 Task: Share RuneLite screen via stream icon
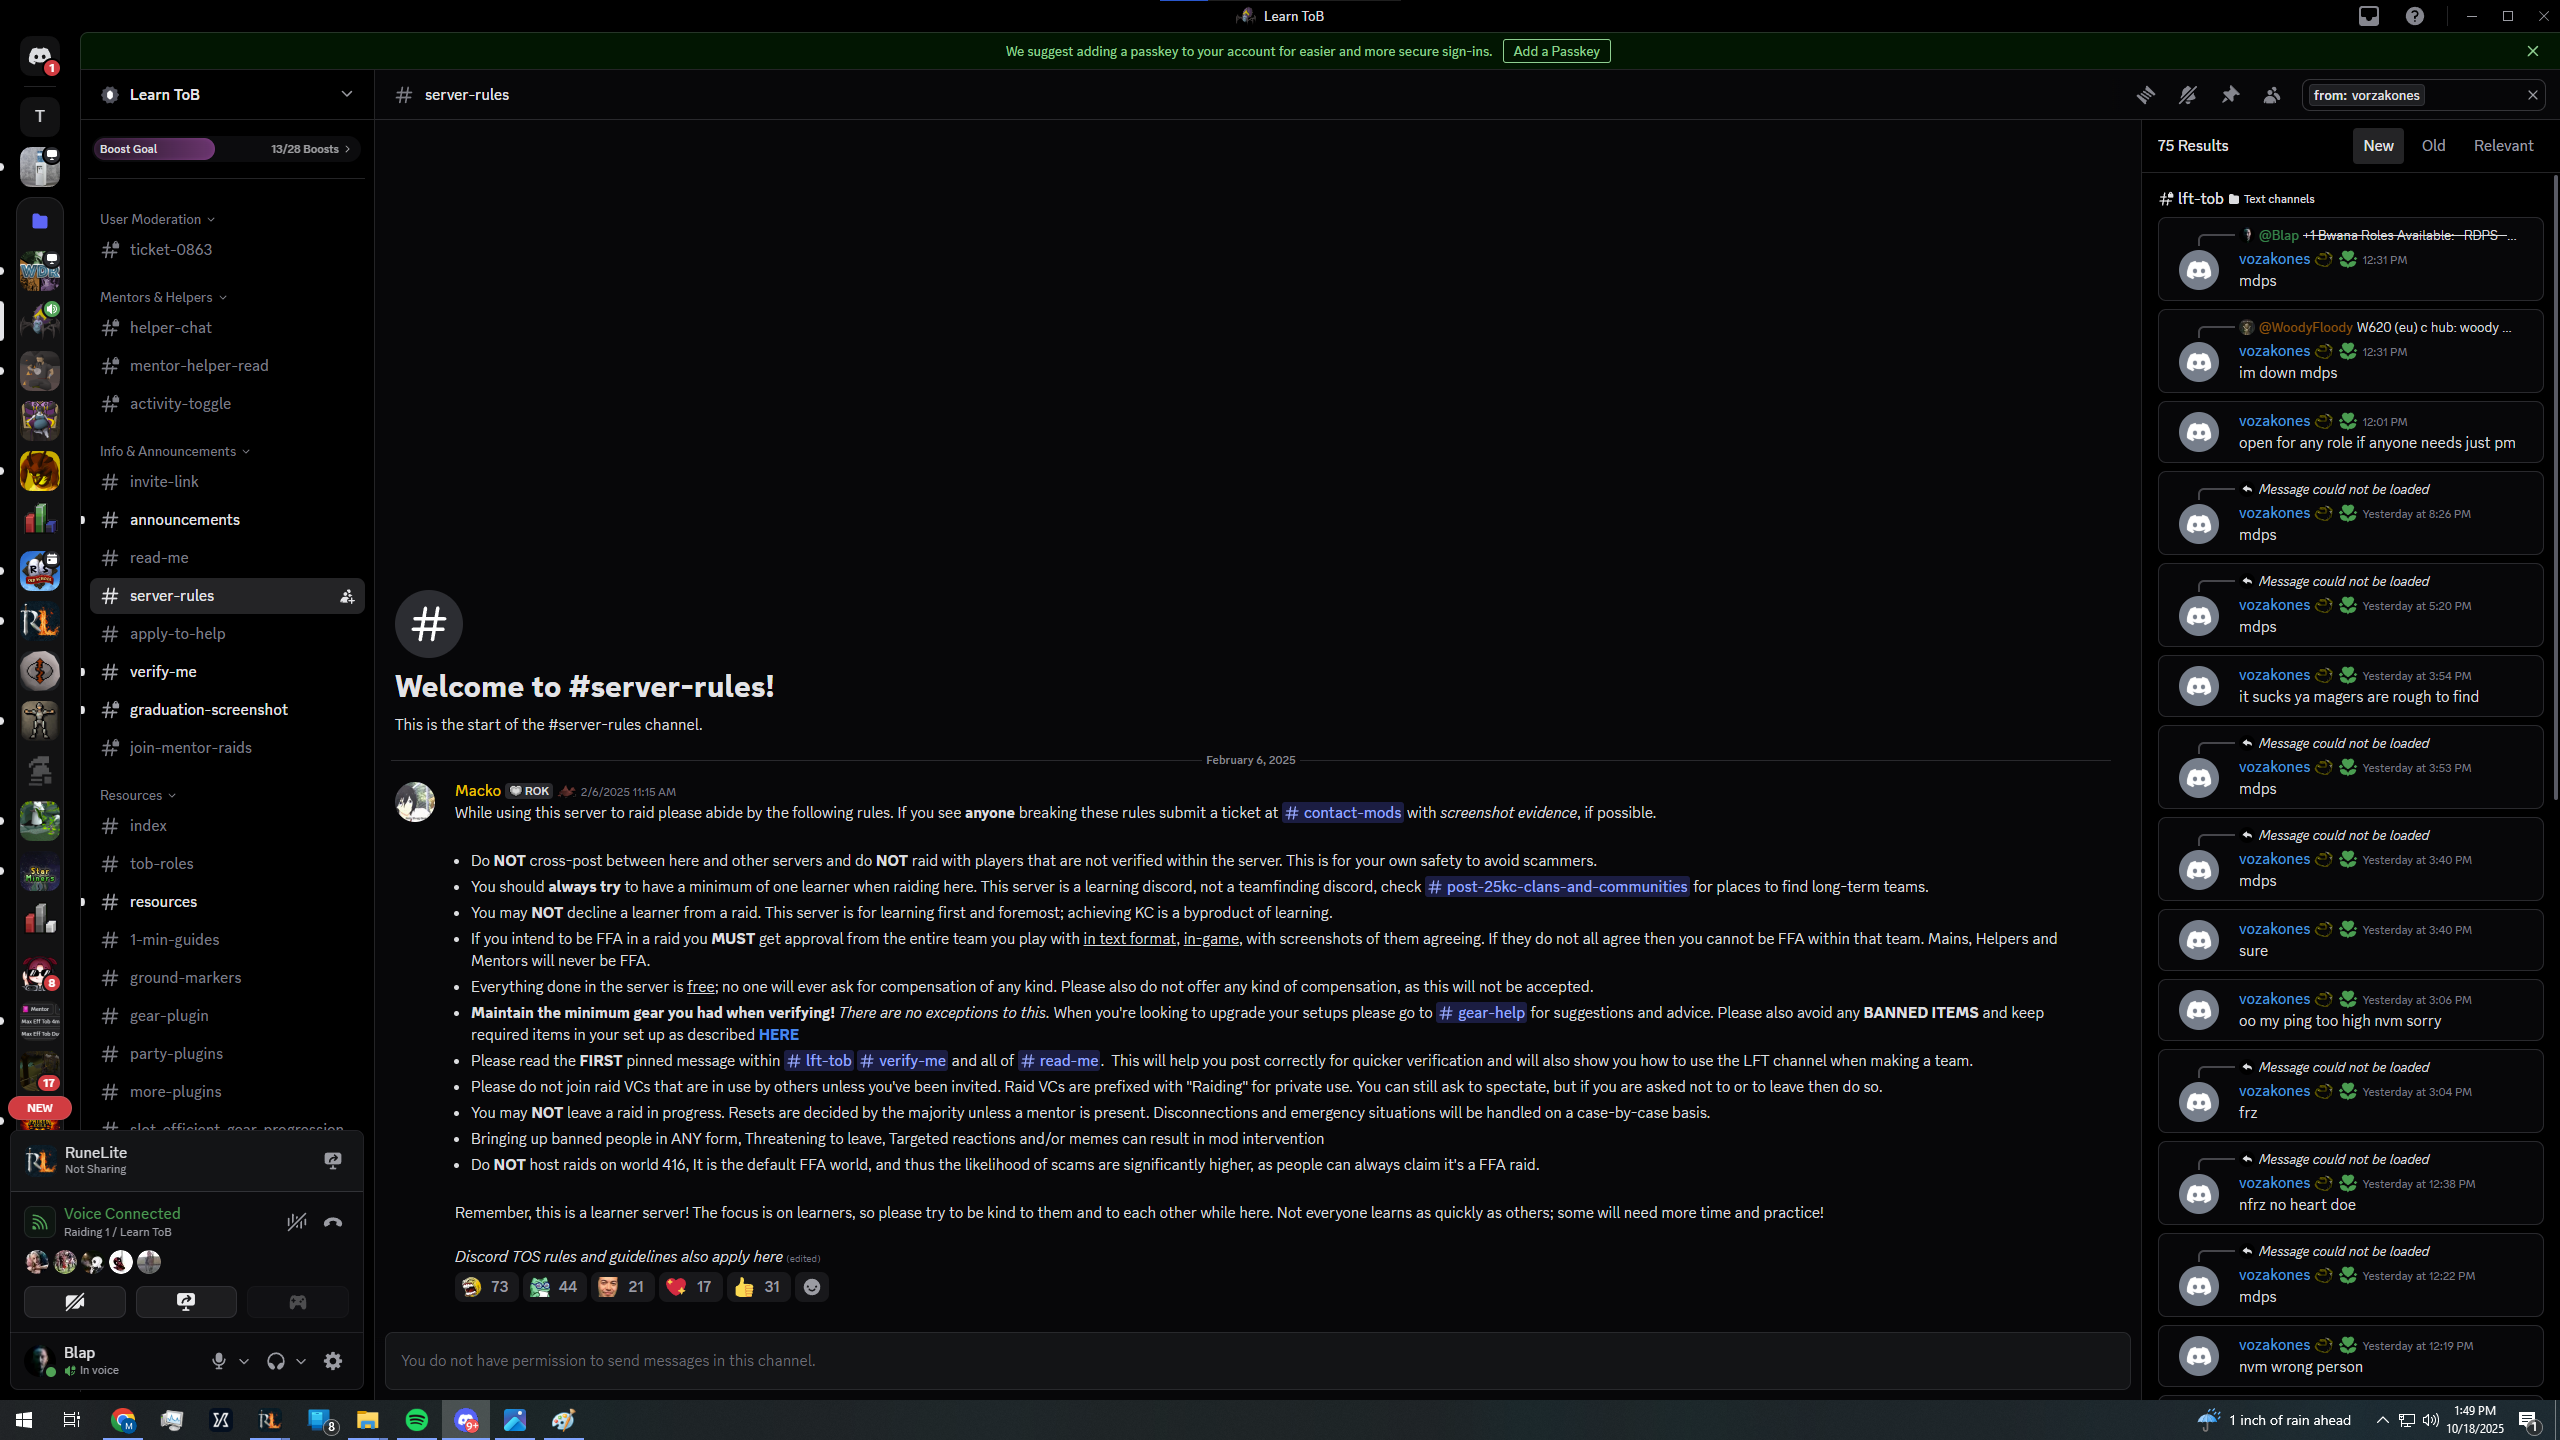333,1160
